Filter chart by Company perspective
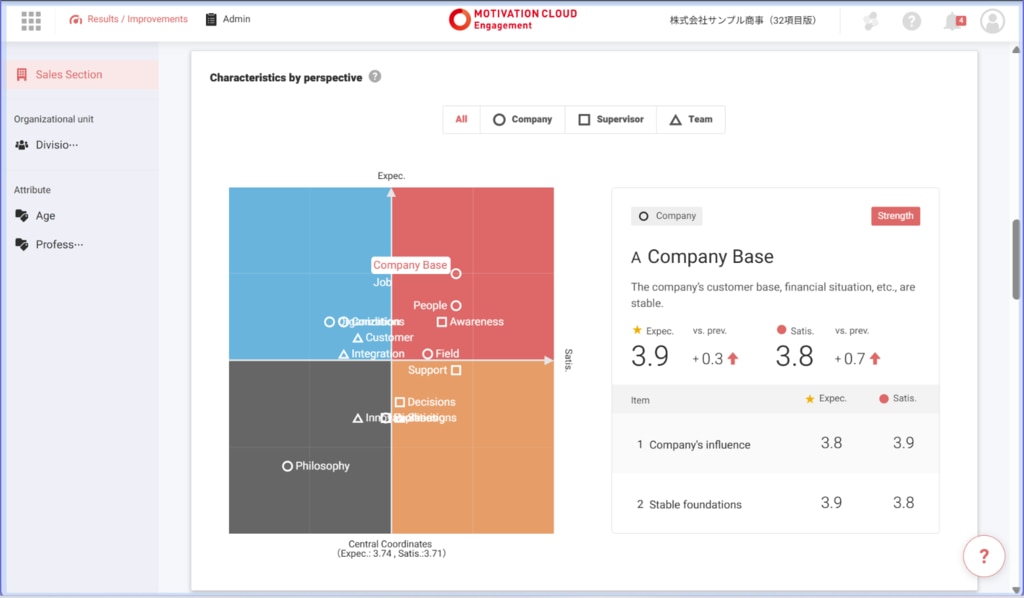The image size is (1024, 598). tap(522, 119)
